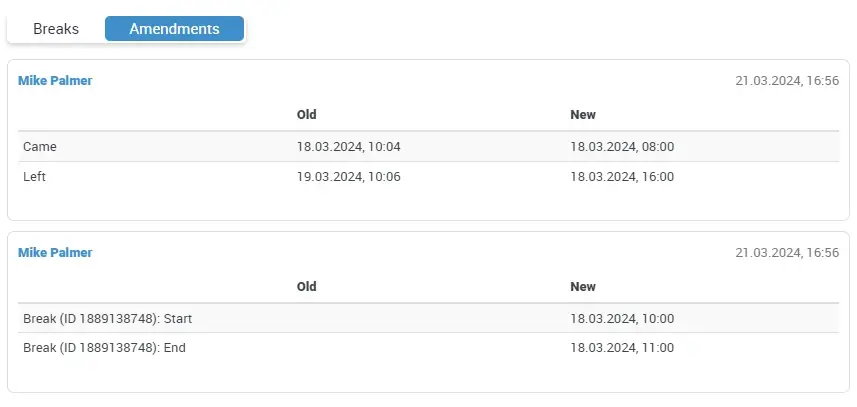Select the Amendments tab
Image resolution: width=857 pixels, height=407 pixels.
pos(174,29)
